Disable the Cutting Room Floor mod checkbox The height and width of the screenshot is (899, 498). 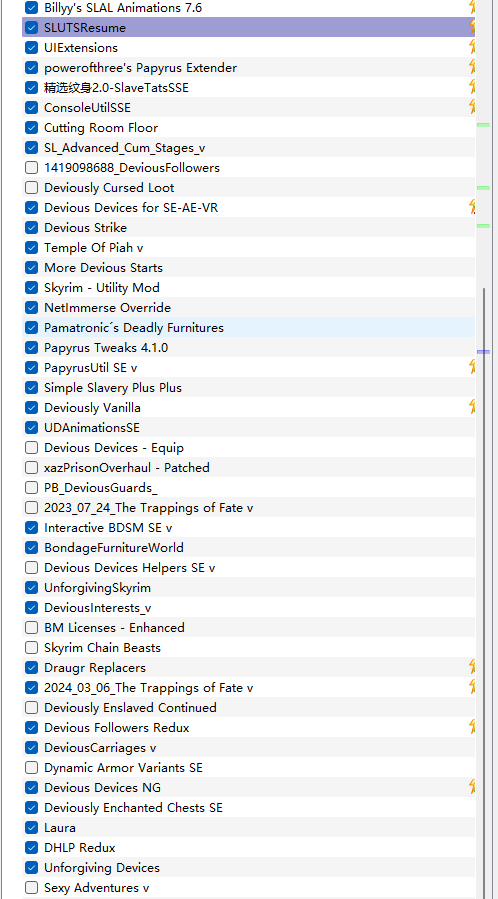point(32,127)
